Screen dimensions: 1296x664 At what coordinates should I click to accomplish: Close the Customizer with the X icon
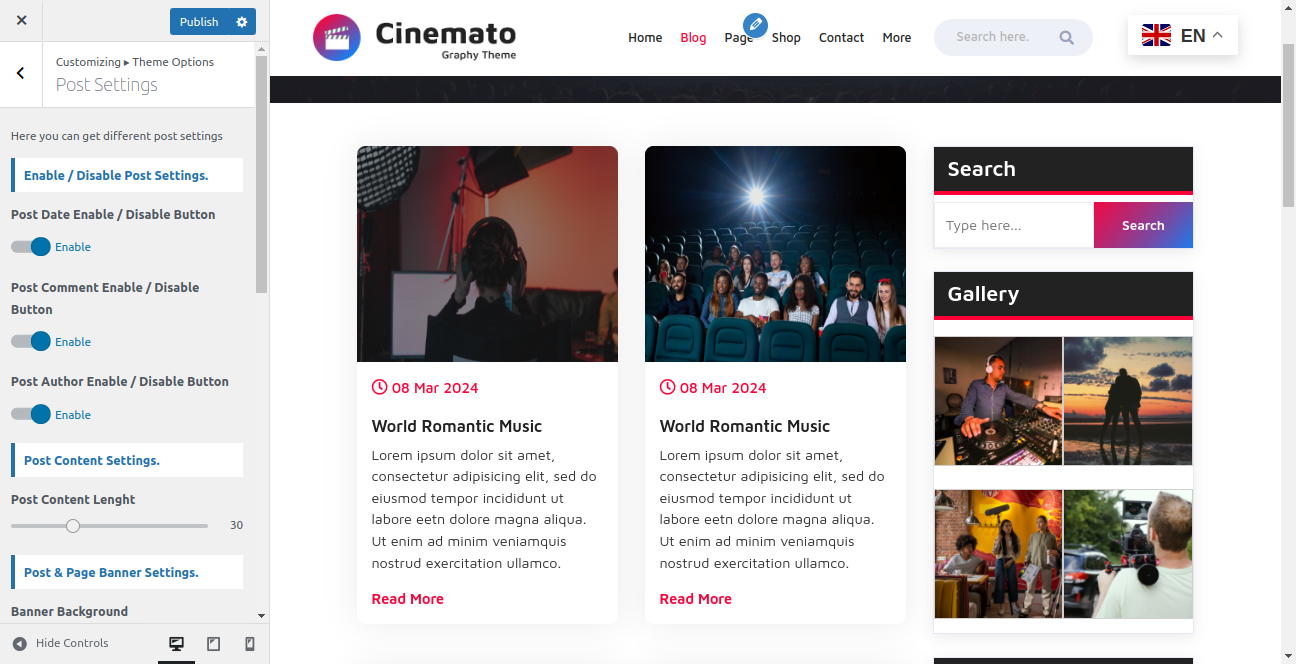click(22, 20)
